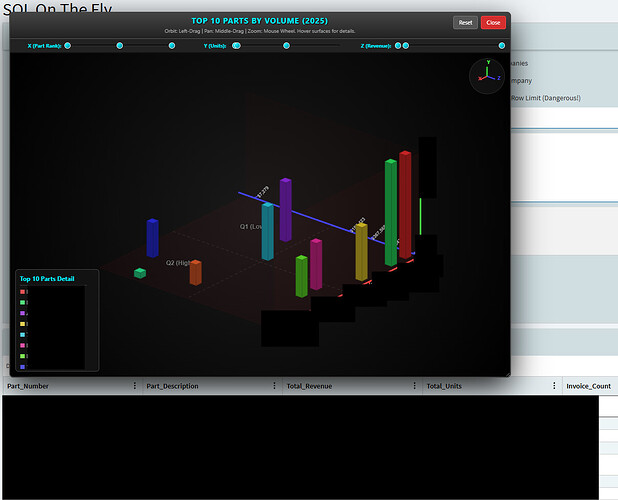The height and width of the screenshot is (500, 618).
Task: Click pink legend swatch in Parts Detail
Action: 22,345
